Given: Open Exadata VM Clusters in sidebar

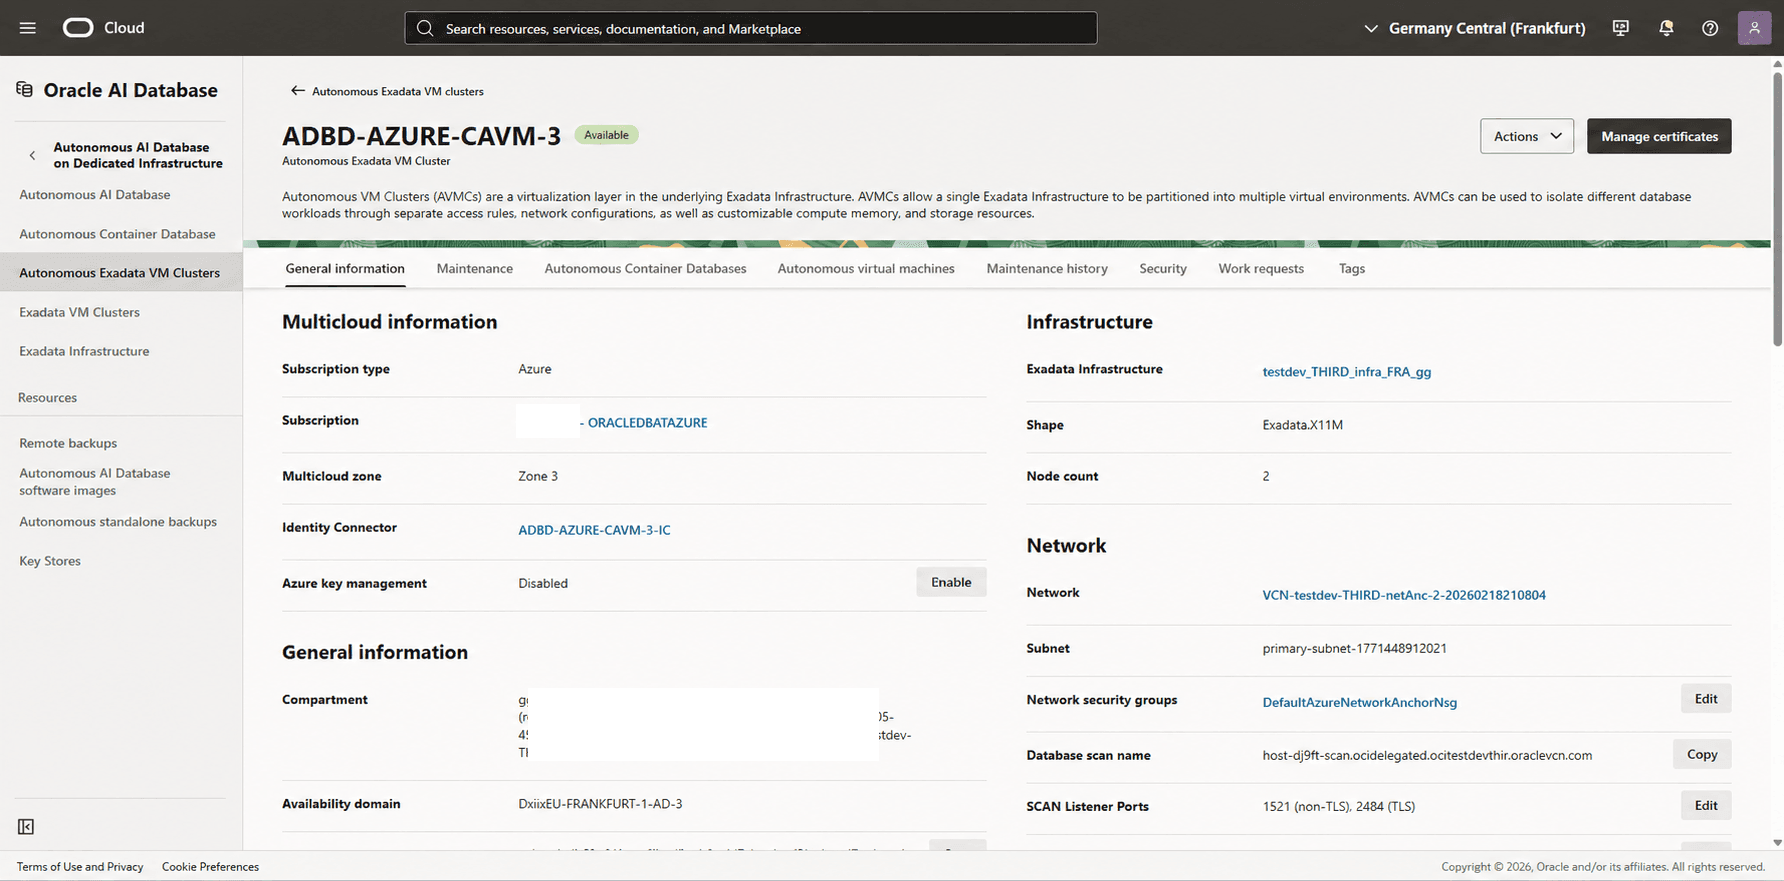Looking at the screenshot, I should (x=79, y=312).
